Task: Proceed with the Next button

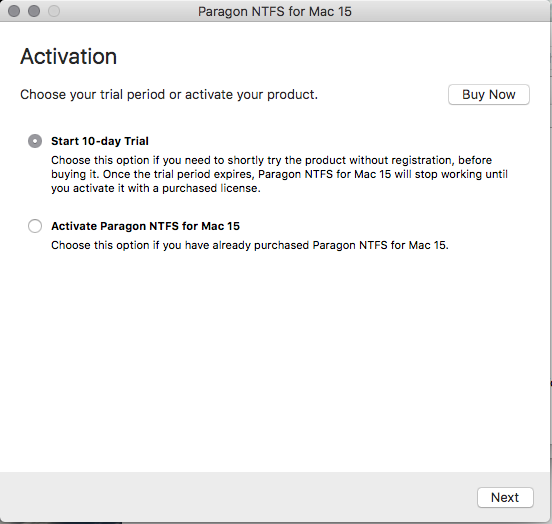Action: tap(505, 497)
